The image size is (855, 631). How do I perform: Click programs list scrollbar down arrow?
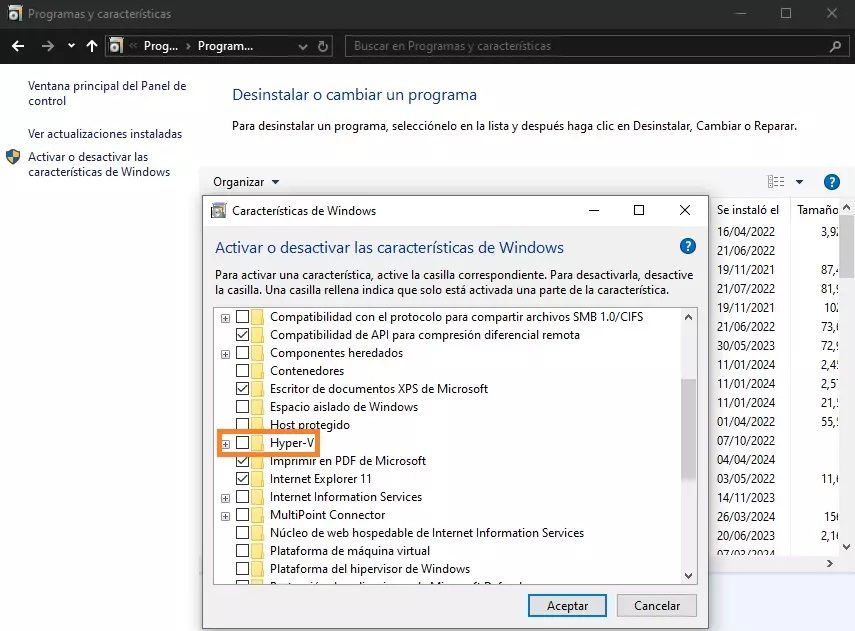coord(846,546)
